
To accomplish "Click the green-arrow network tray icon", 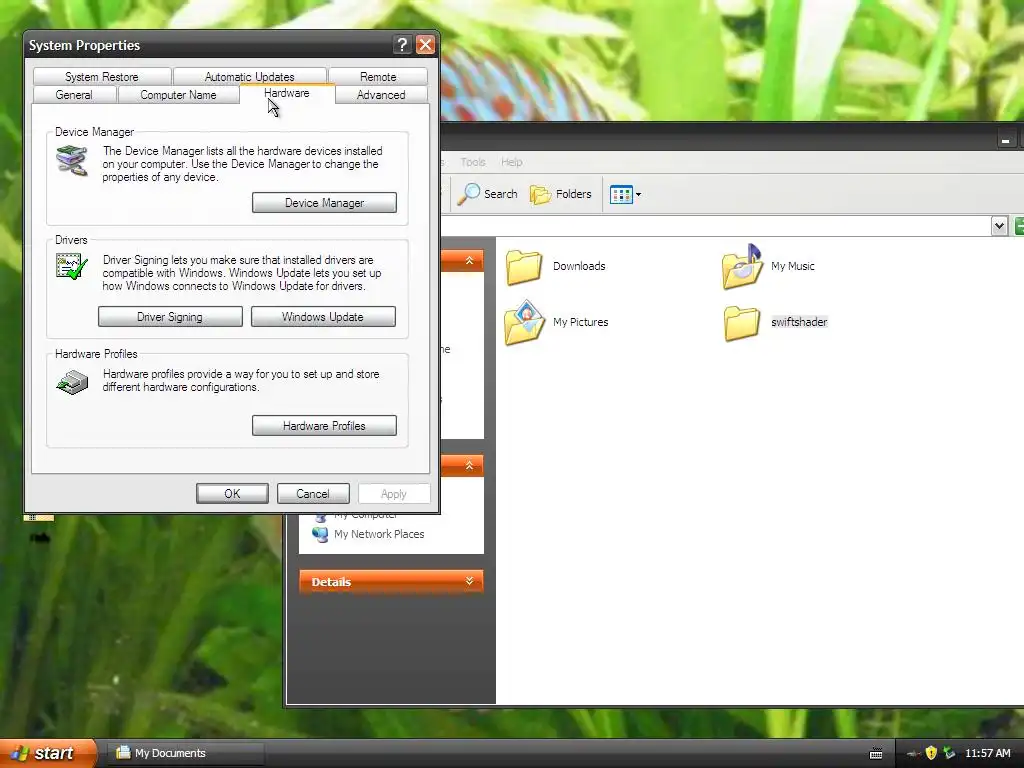I will tap(949, 753).
